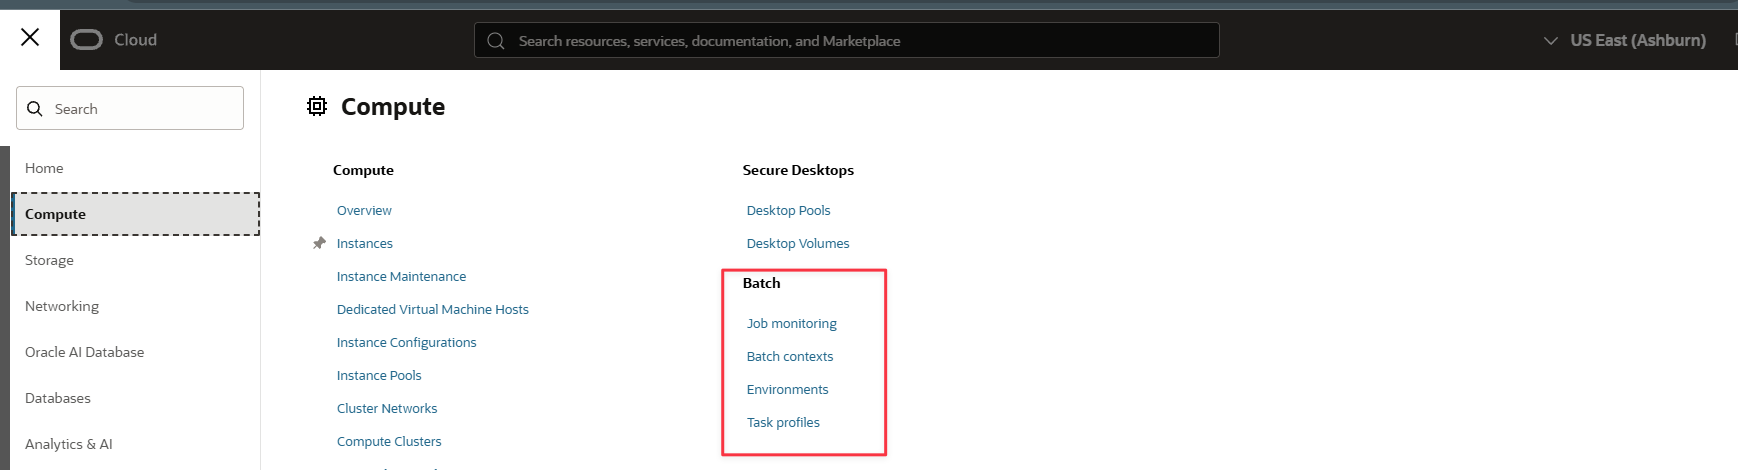1738x470 pixels.
Task: Open the Compute Overview link
Action: [x=364, y=210]
